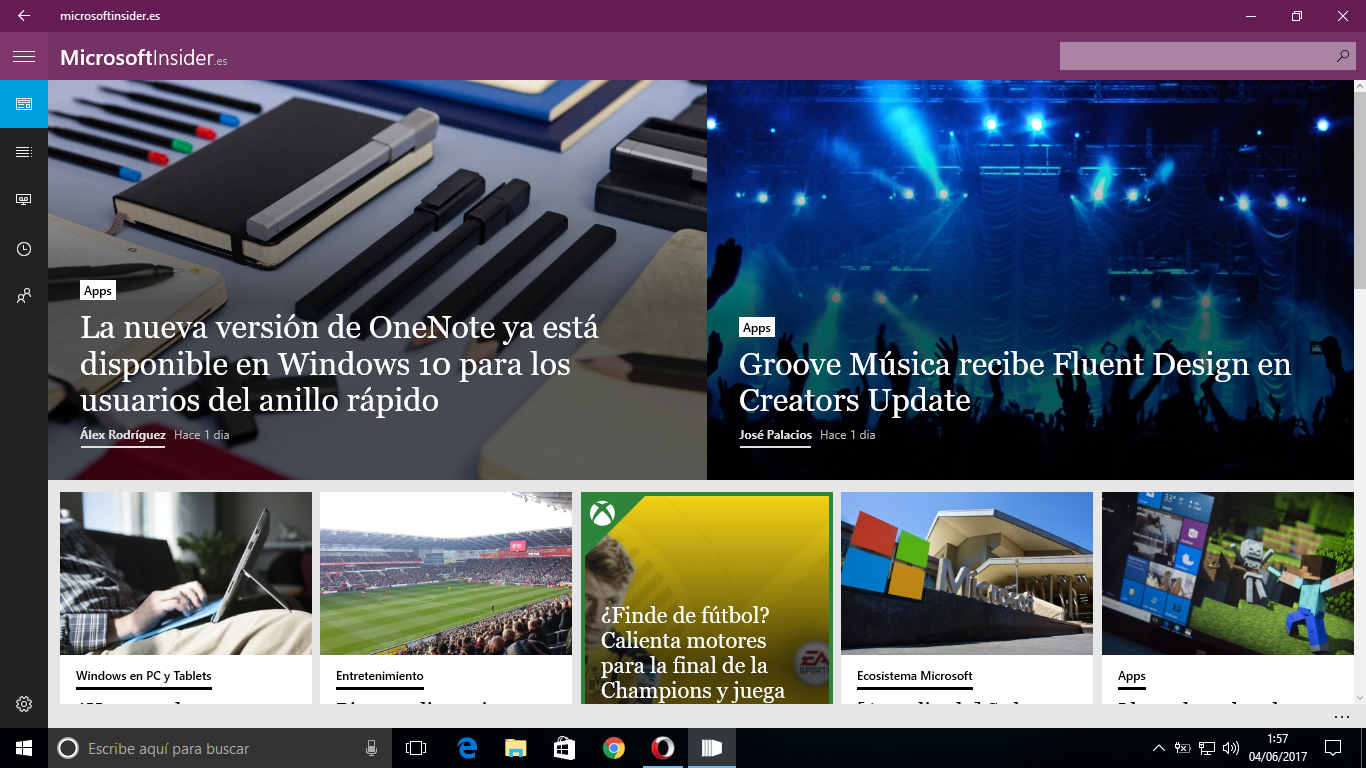Click the vertical scrollbar down arrow

1360,697
